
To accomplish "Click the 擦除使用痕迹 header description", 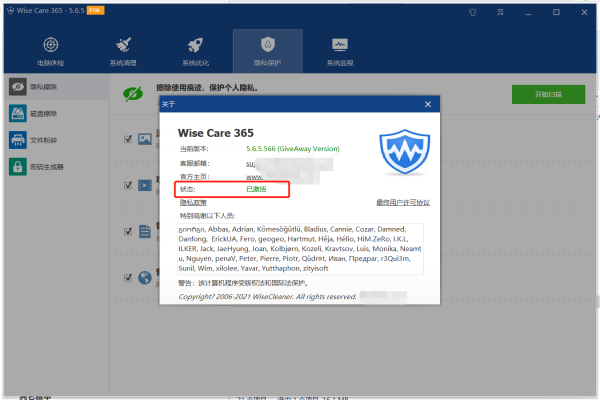I will pyautogui.click(x=207, y=88).
